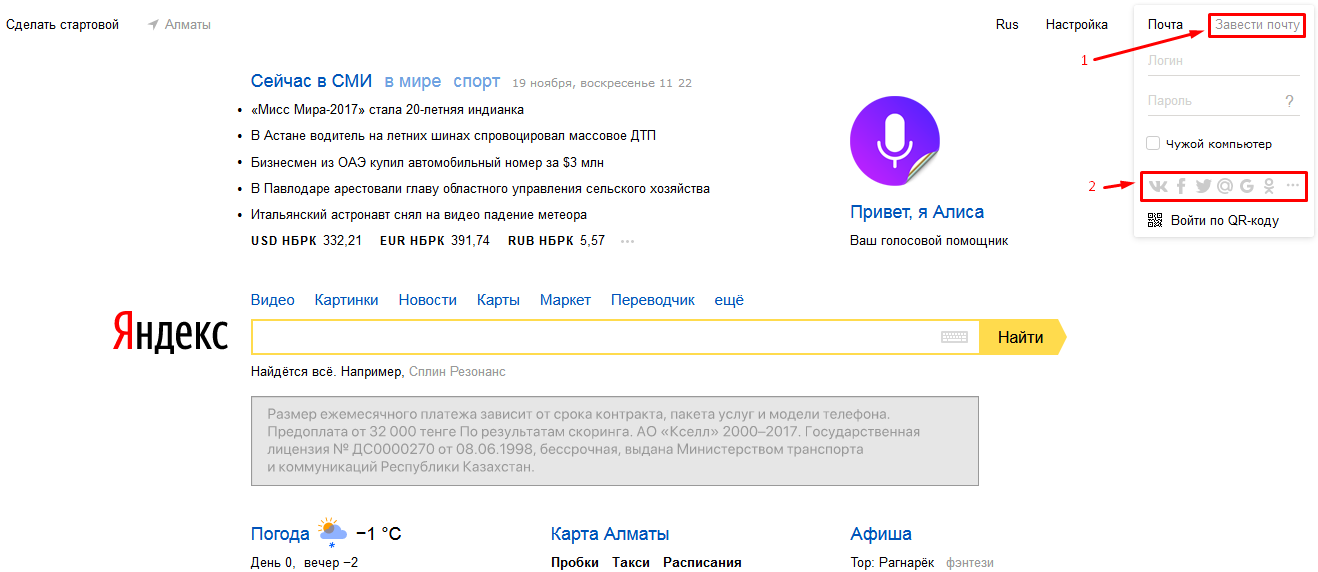Image resolution: width=1318 pixels, height=572 pixels.
Task: Open the Мисс Мира-2017 news headline
Action: [387, 110]
